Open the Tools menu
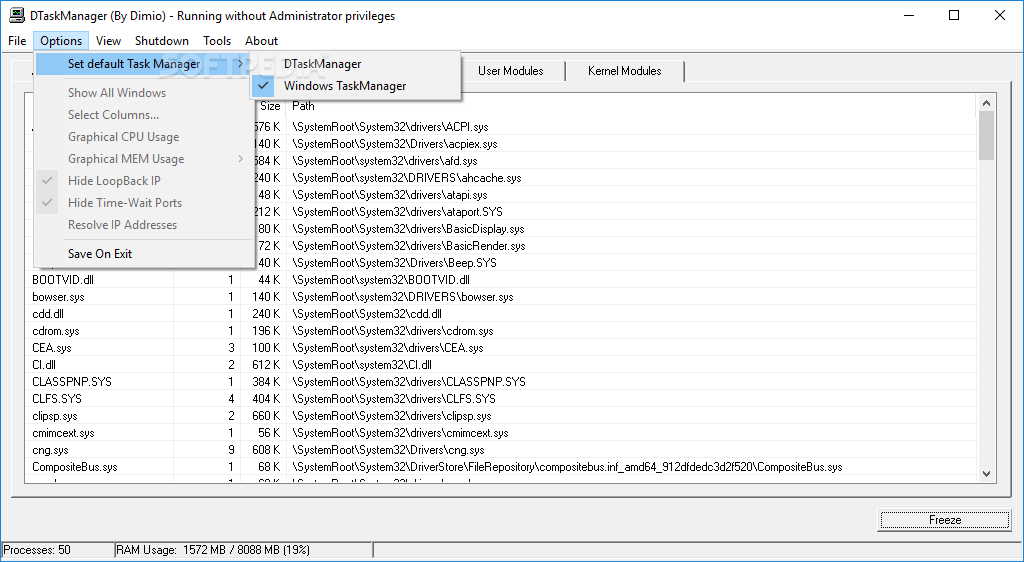 217,40
